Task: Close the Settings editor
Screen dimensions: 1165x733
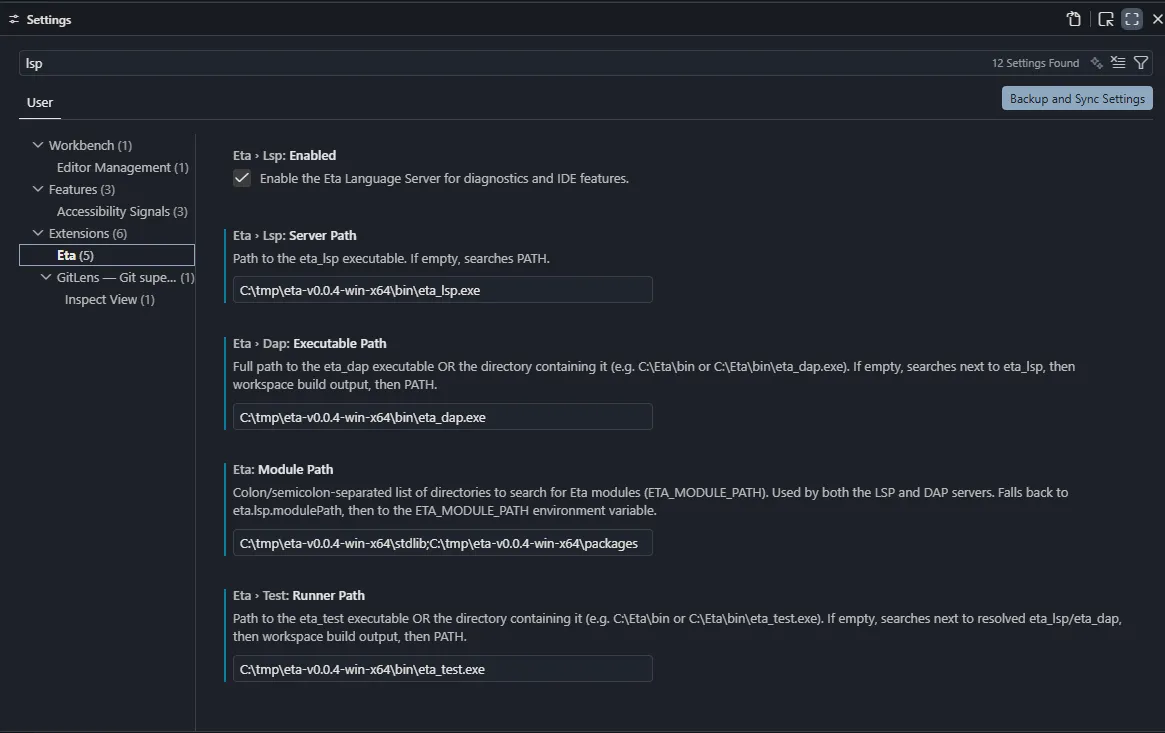Action: click(x=1157, y=19)
